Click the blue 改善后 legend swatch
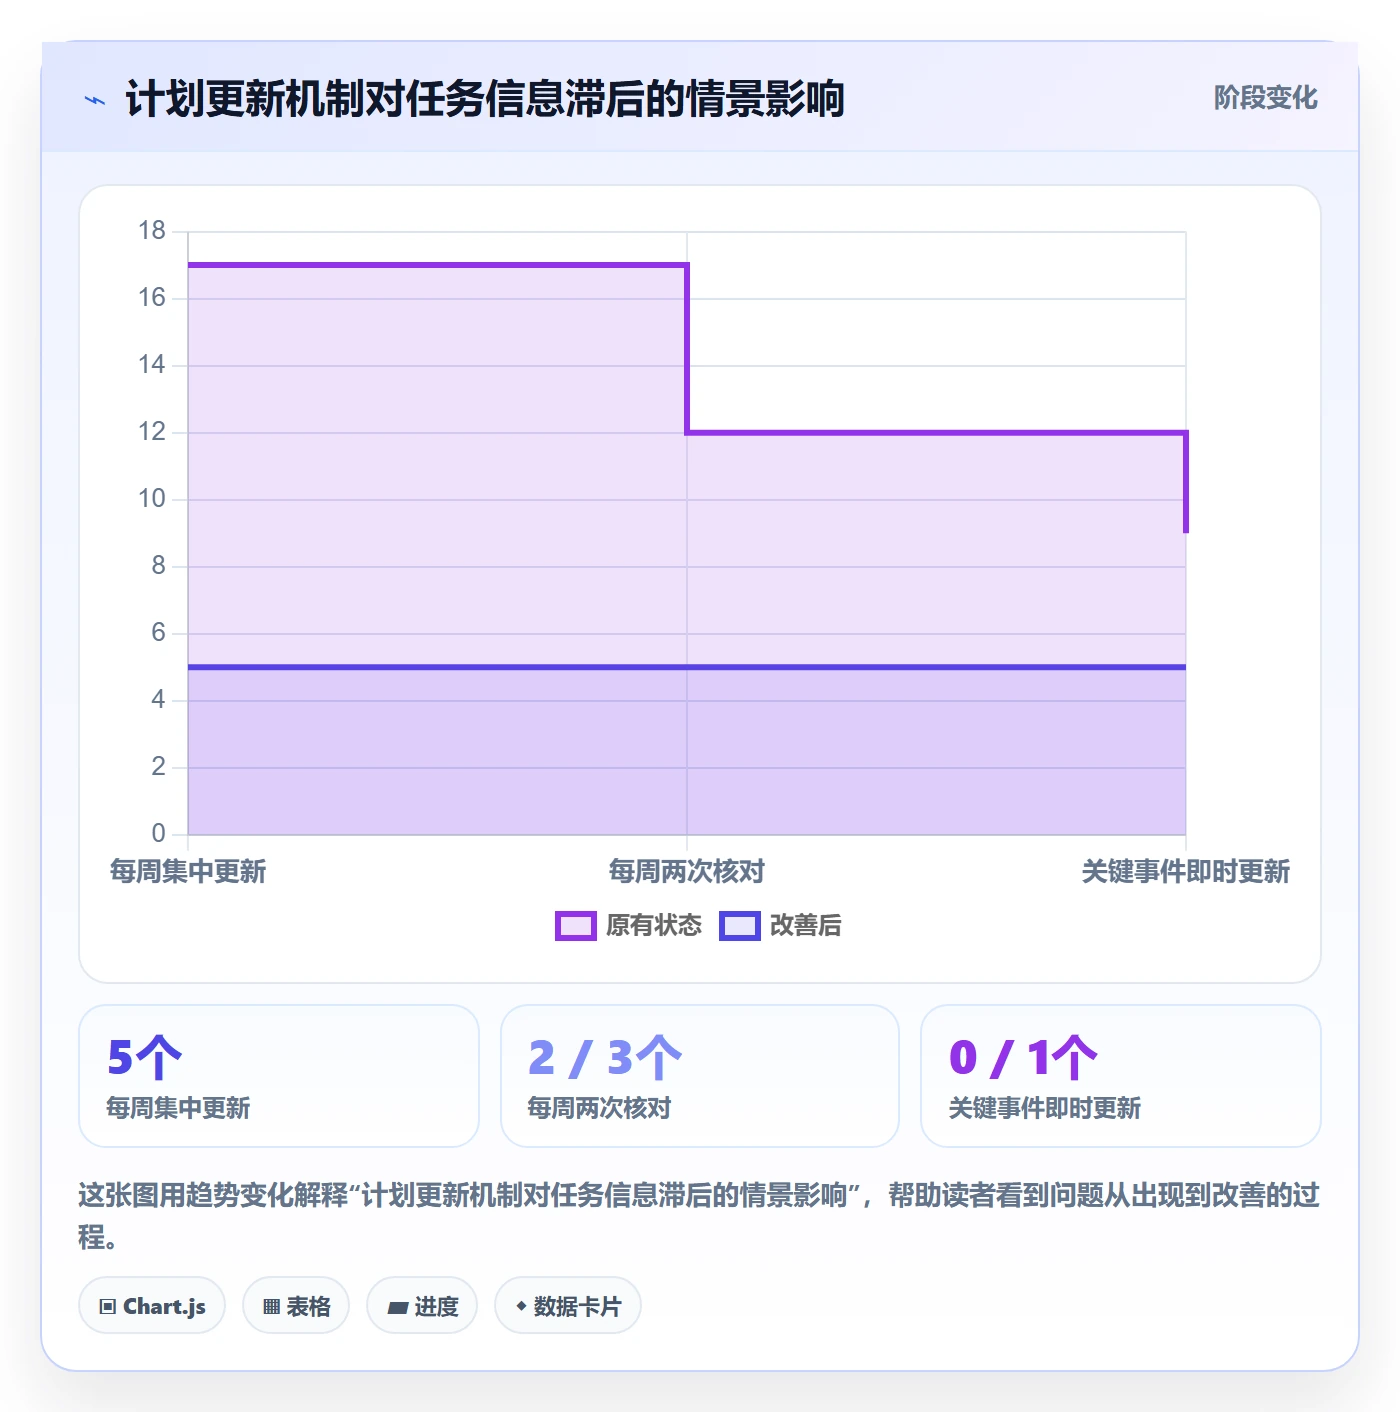Image resolution: width=1400 pixels, height=1412 pixels. tap(740, 926)
